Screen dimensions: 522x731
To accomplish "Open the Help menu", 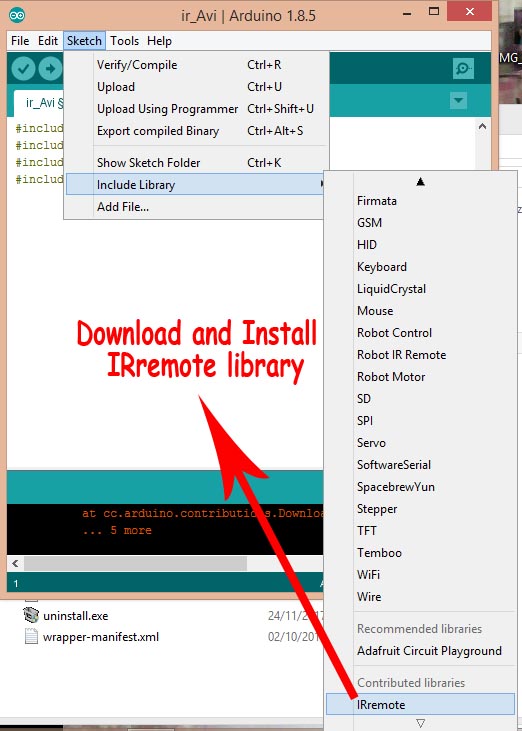I will click(x=159, y=41).
